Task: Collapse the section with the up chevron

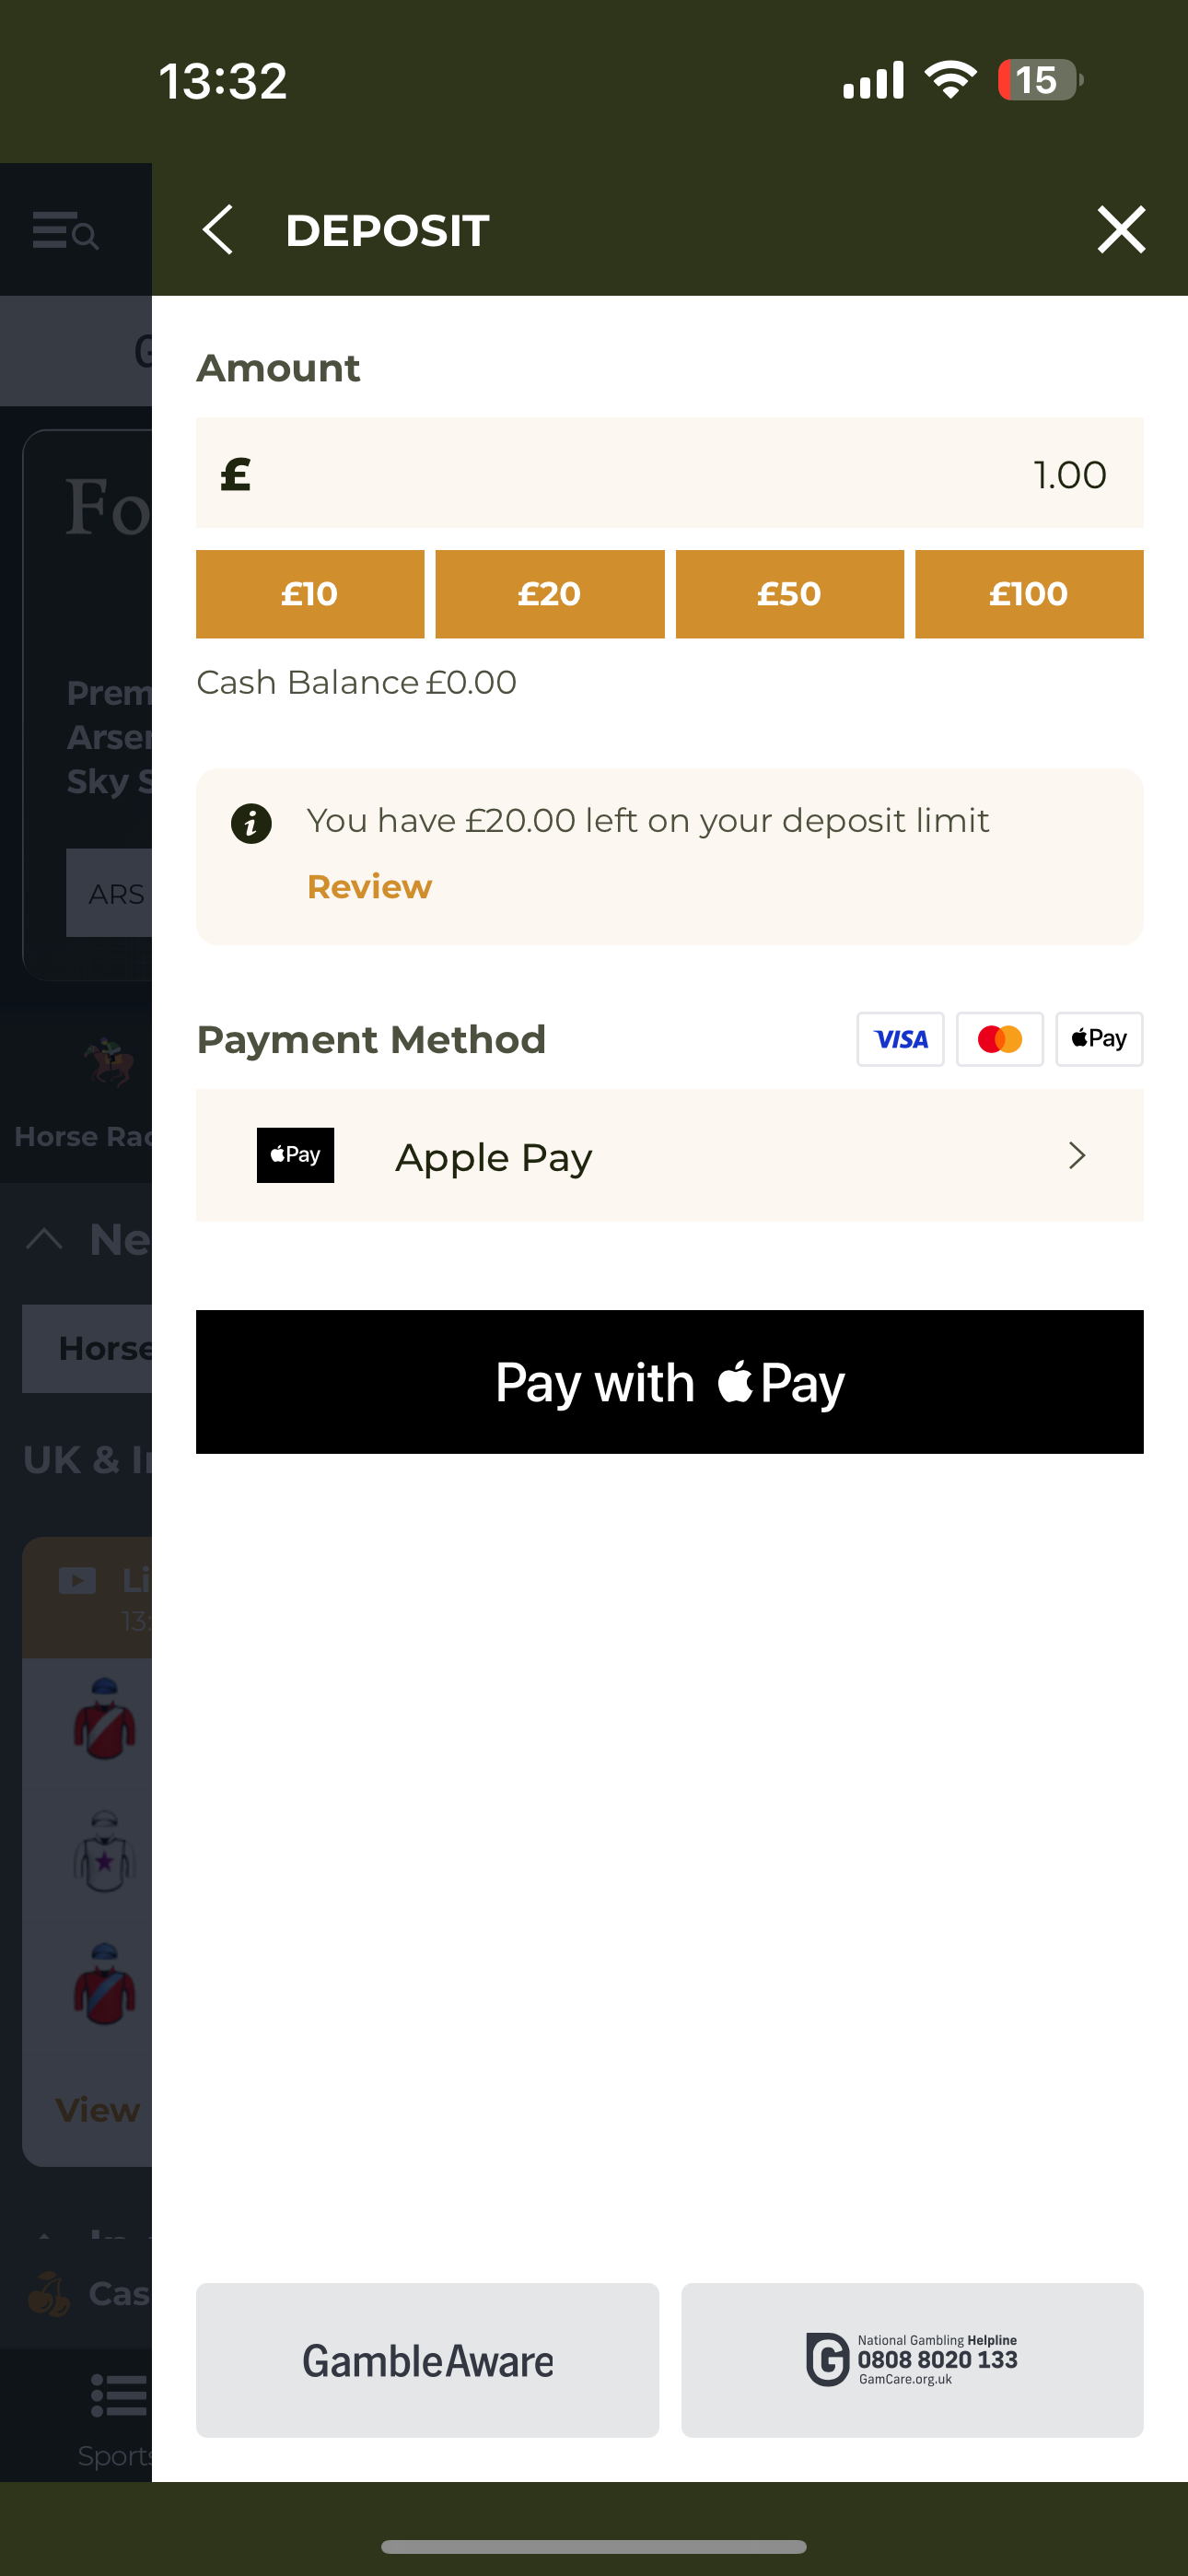Action: click(44, 1240)
